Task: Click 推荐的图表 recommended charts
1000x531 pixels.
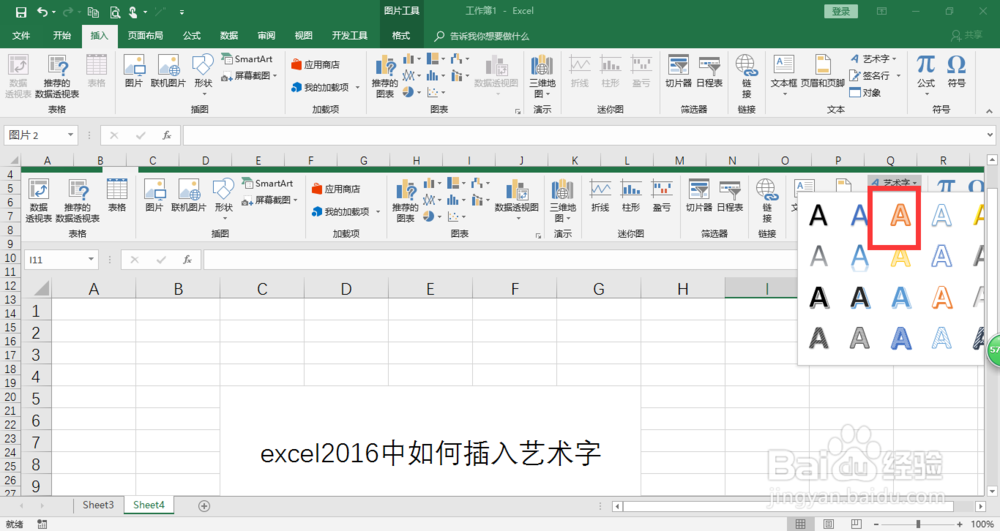Action: [385, 76]
